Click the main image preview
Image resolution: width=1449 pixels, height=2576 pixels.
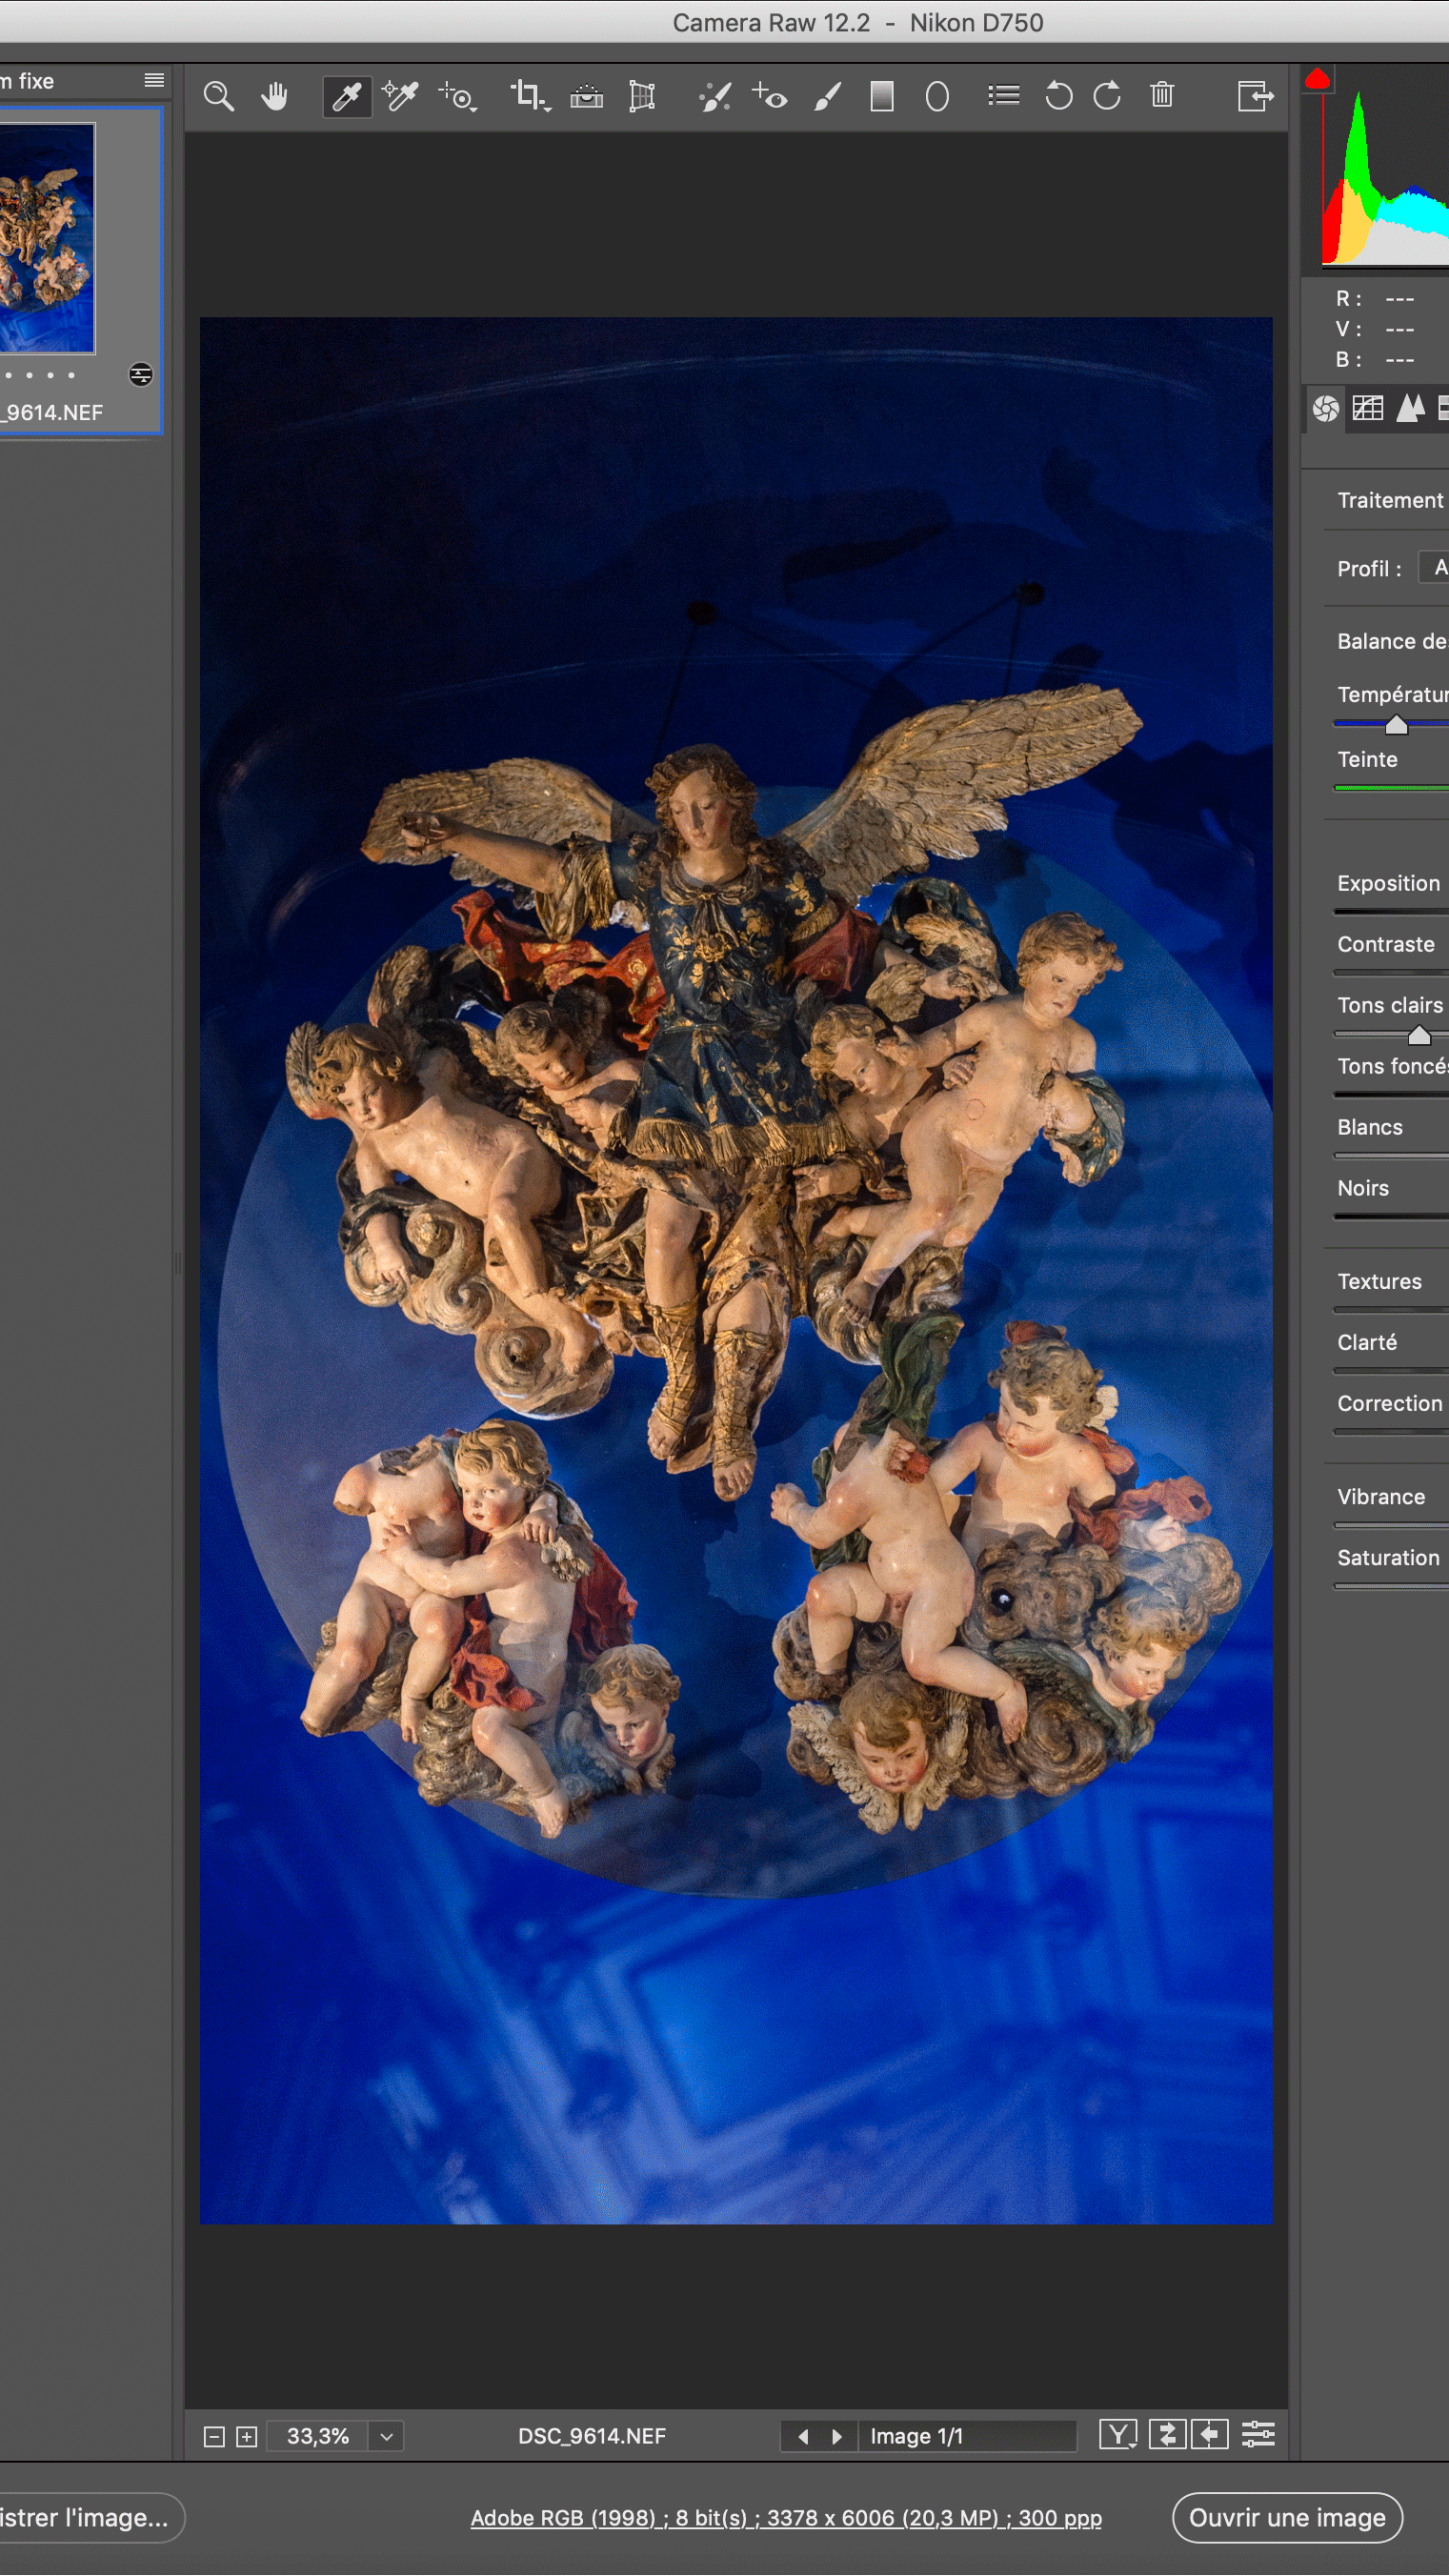736,1271
